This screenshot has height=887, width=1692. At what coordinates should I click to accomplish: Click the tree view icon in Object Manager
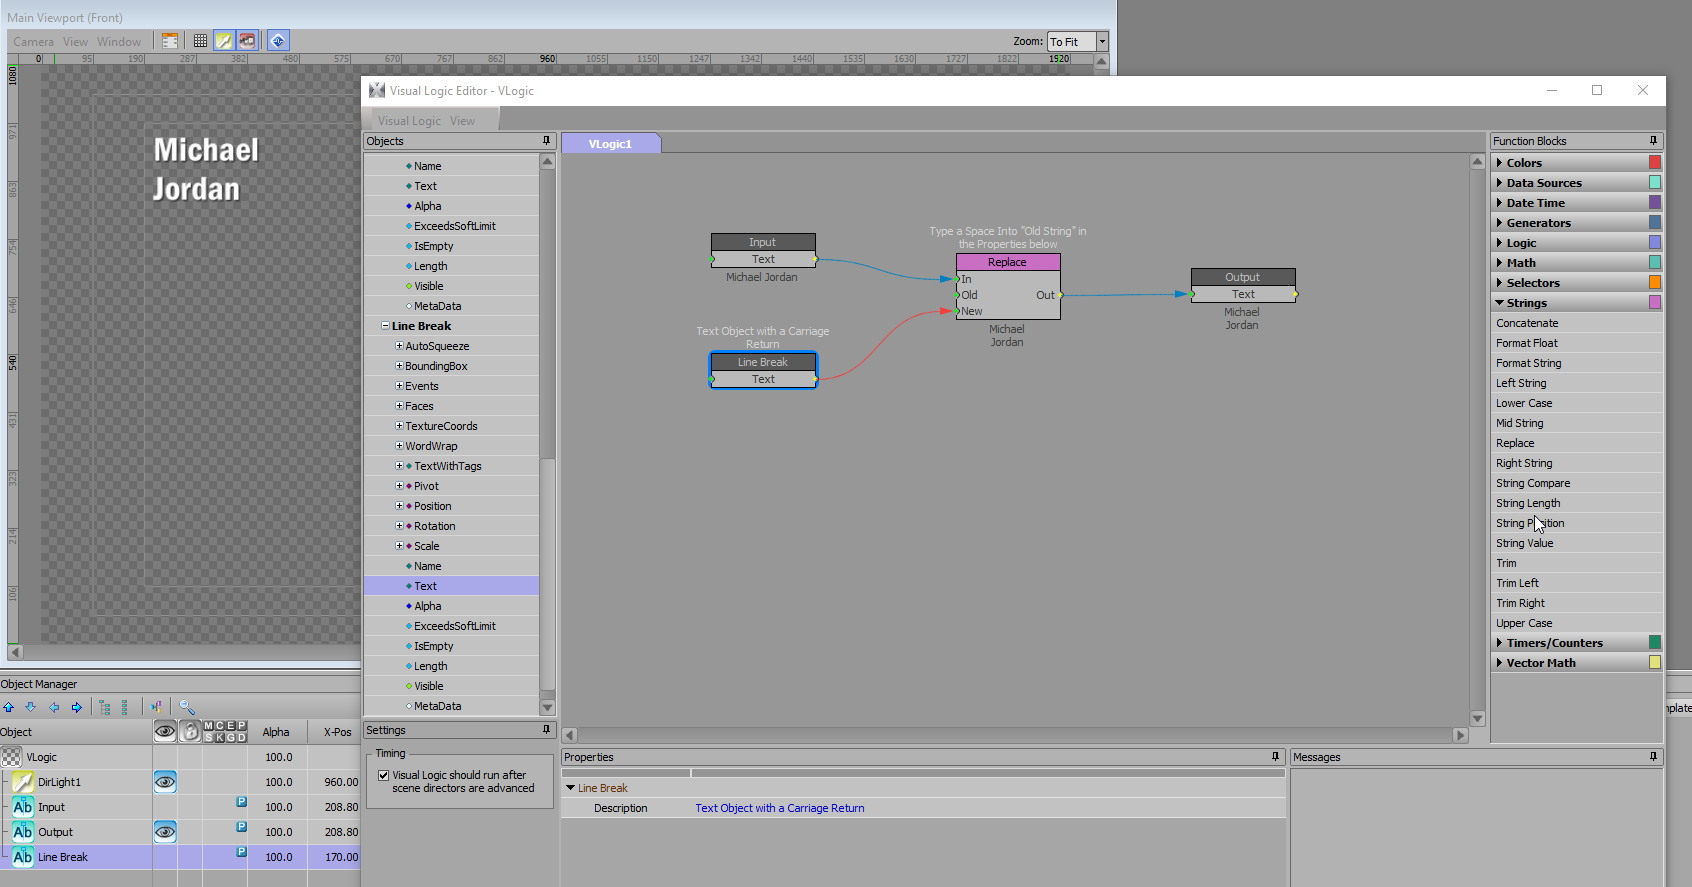(x=105, y=707)
